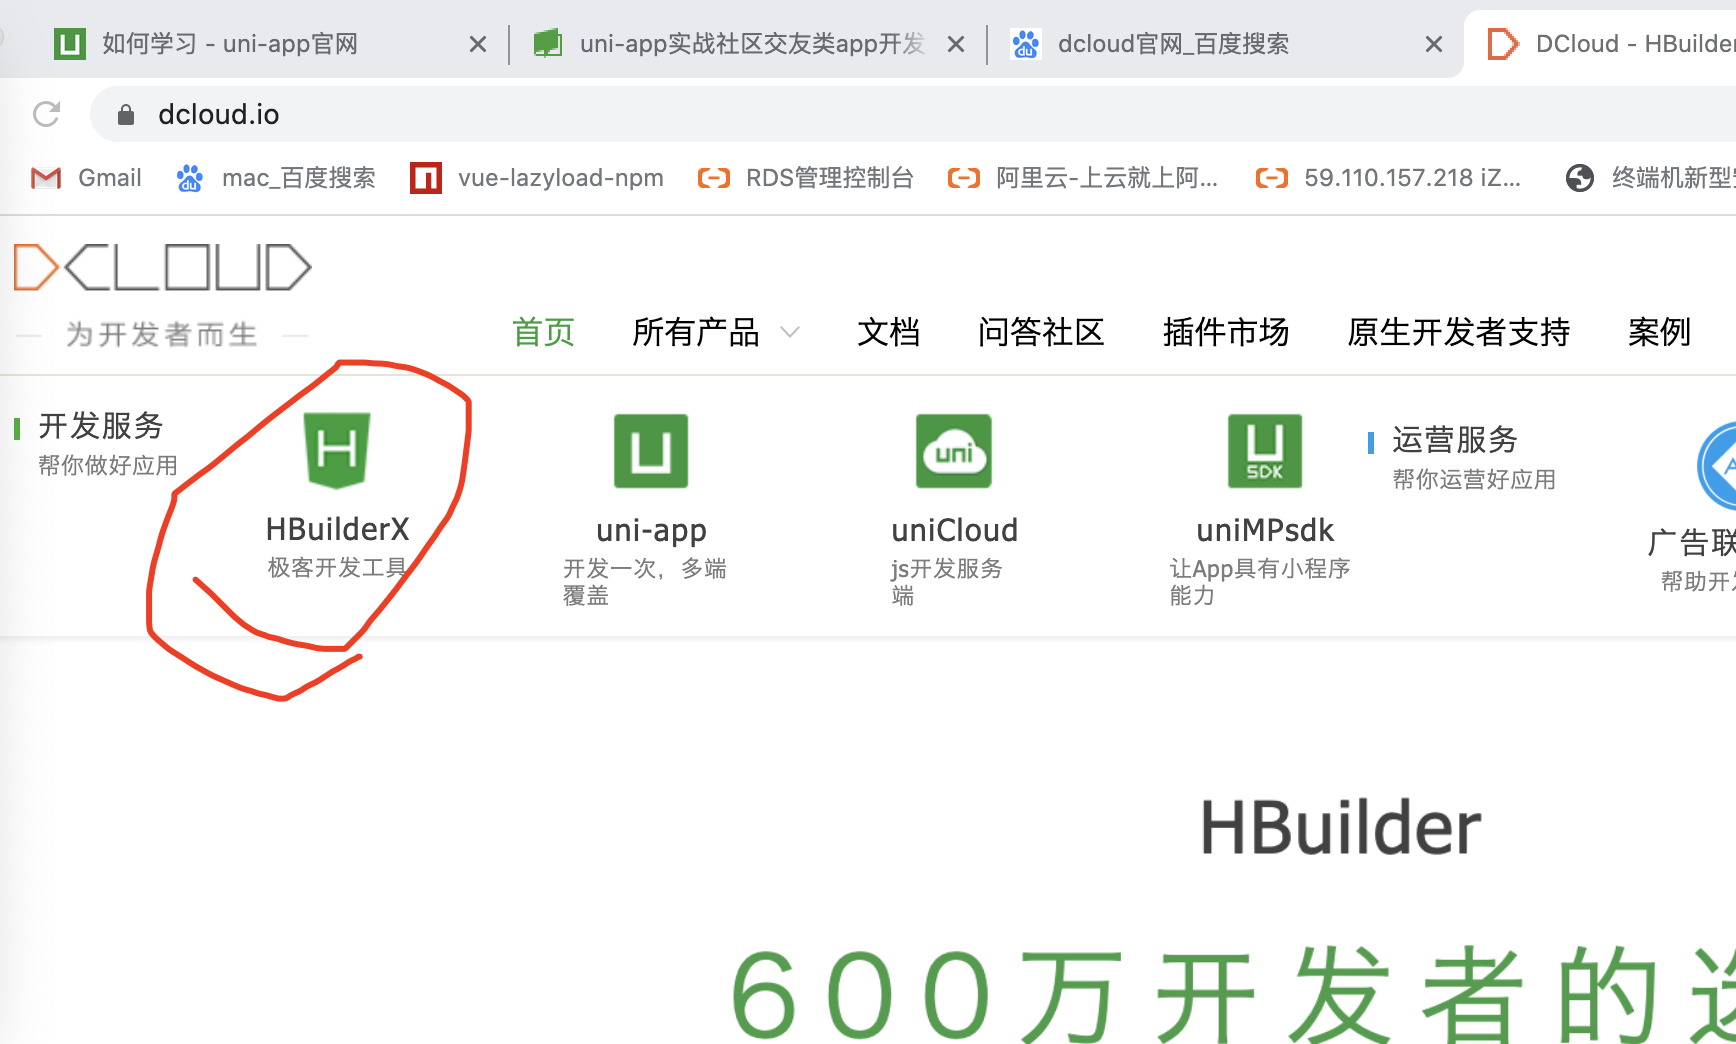Switch to 如何学习 - uni-app官网 tab
Image resolution: width=1736 pixels, height=1044 pixels.
coord(230,44)
